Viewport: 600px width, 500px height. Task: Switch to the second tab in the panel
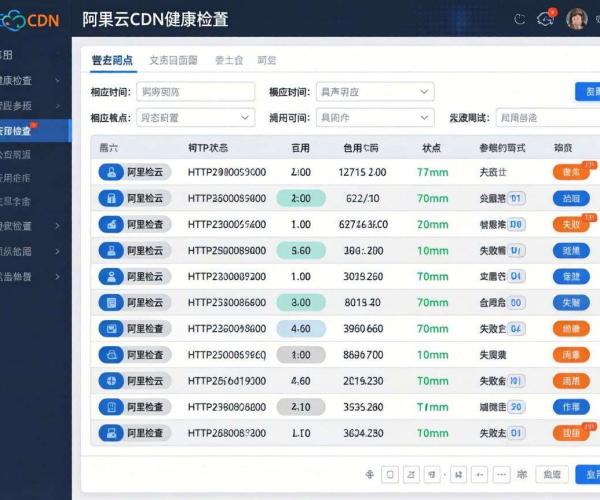(173, 60)
